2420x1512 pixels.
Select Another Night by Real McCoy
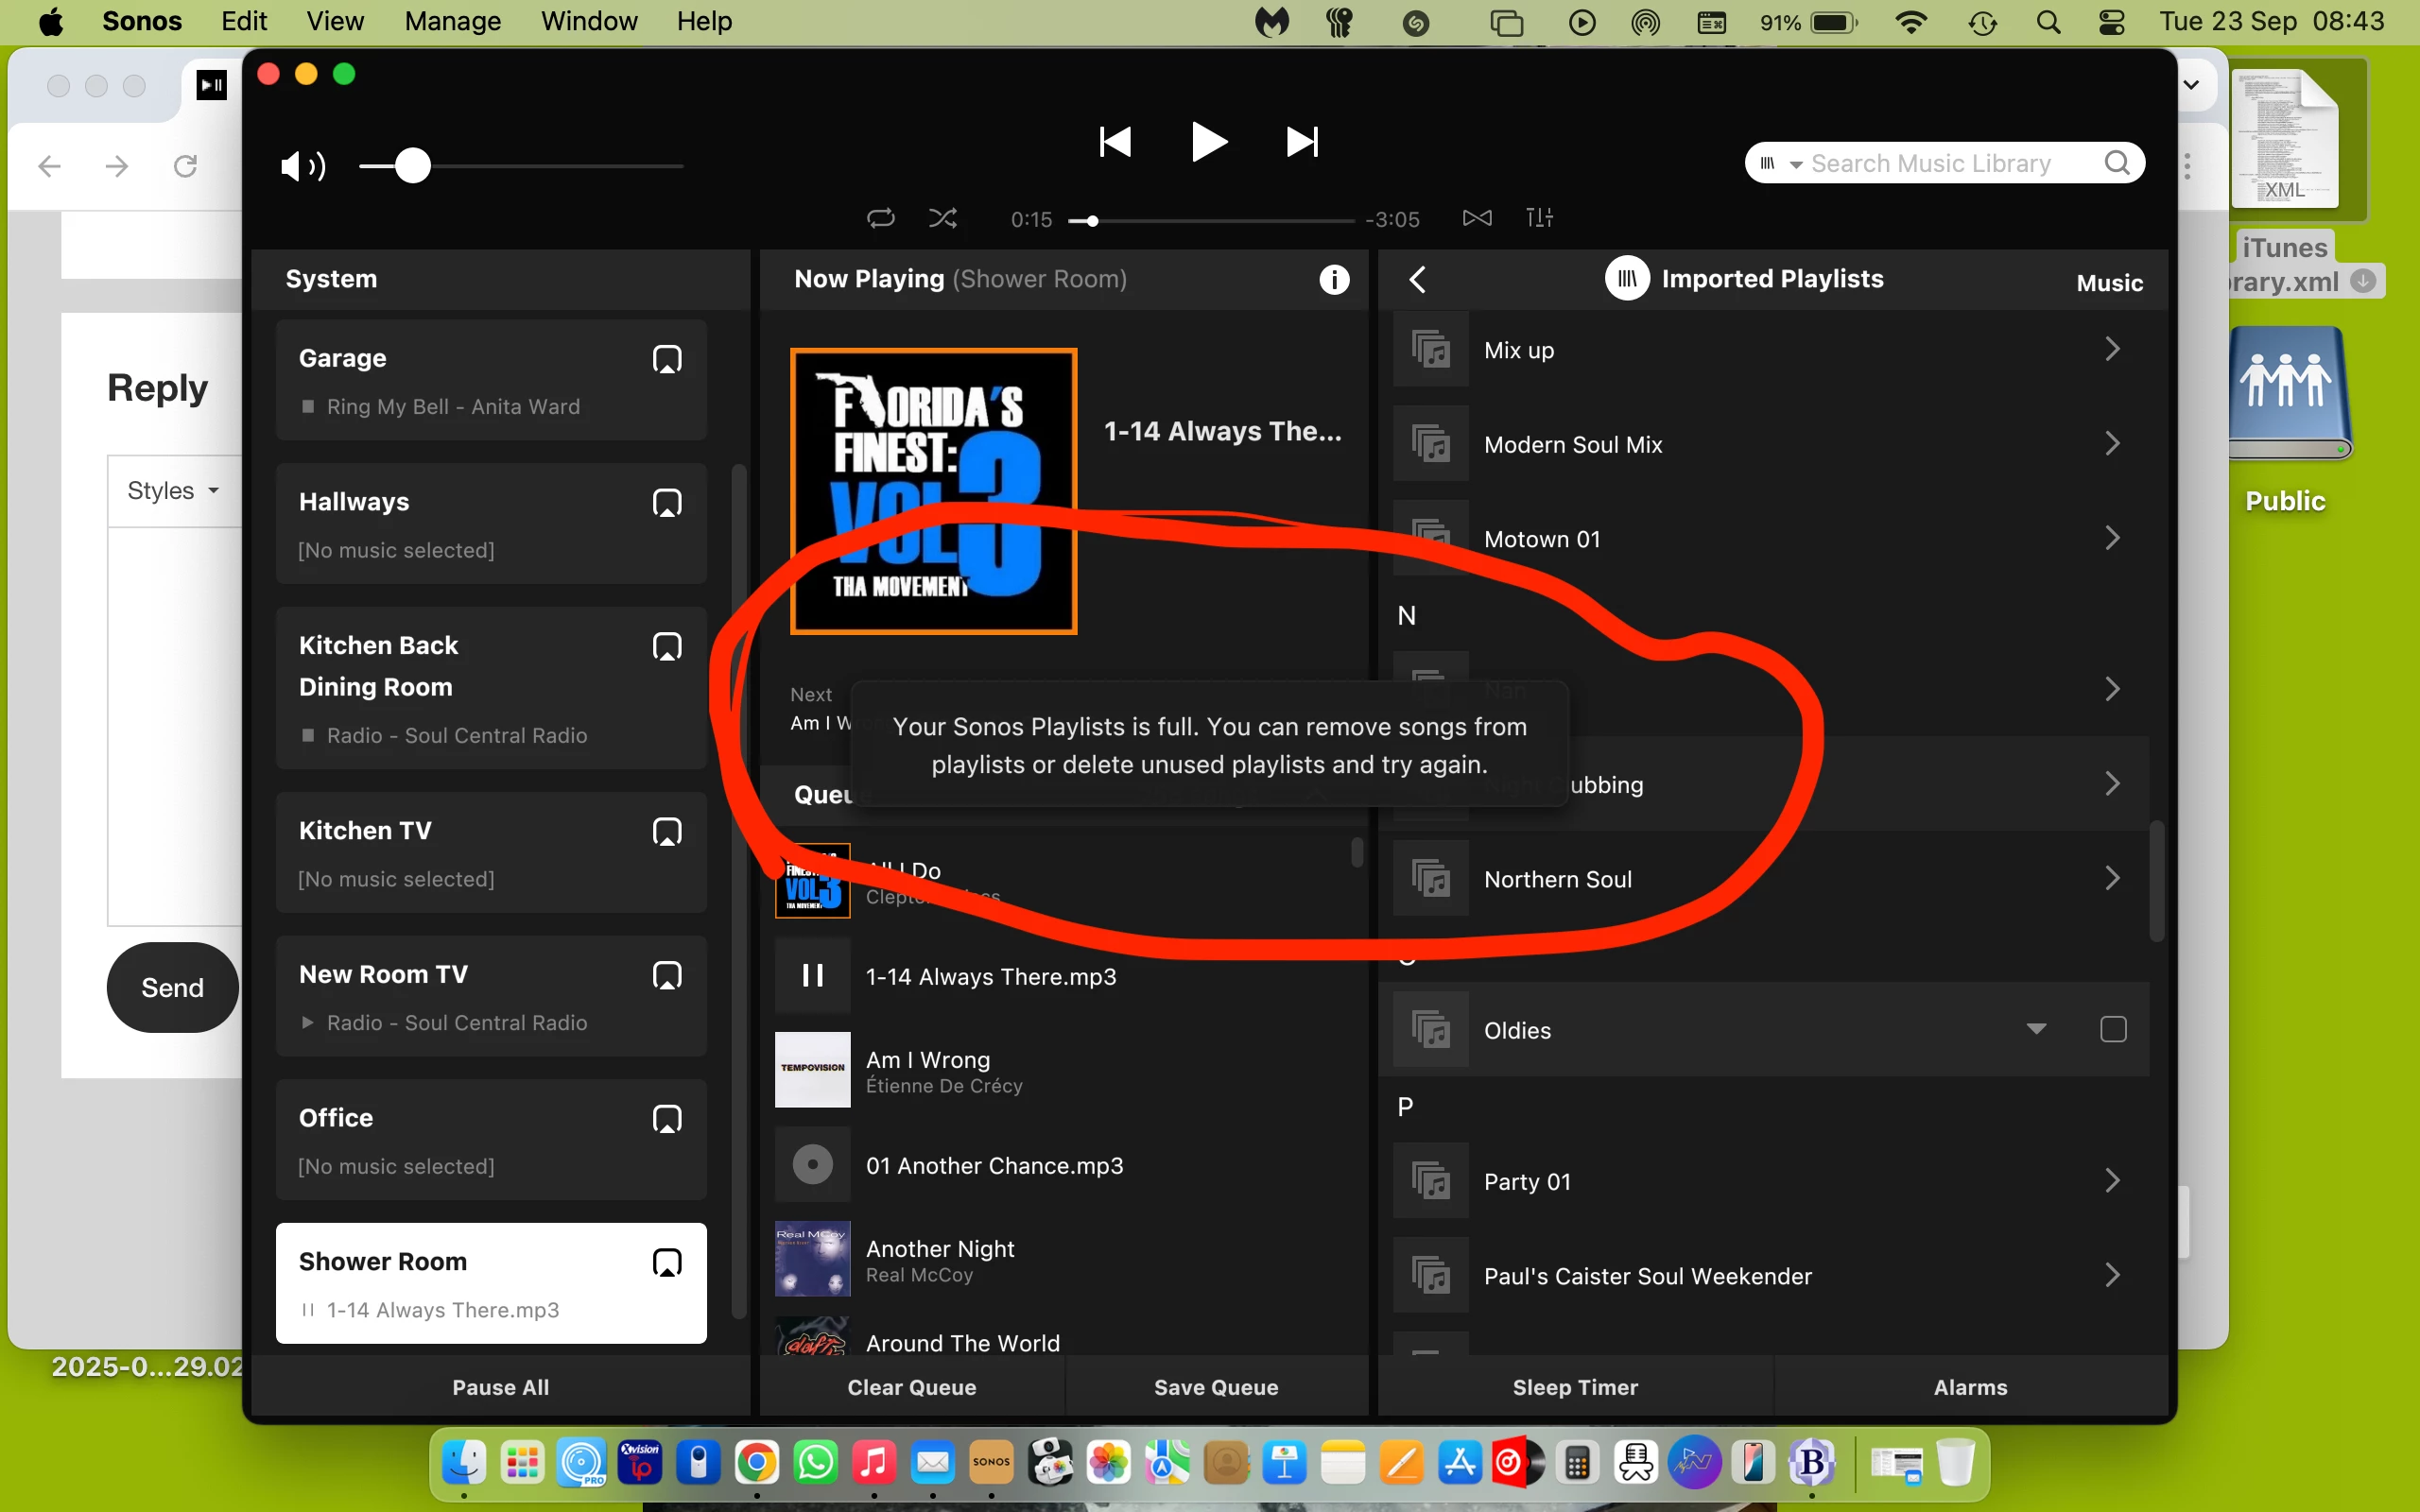1060,1260
